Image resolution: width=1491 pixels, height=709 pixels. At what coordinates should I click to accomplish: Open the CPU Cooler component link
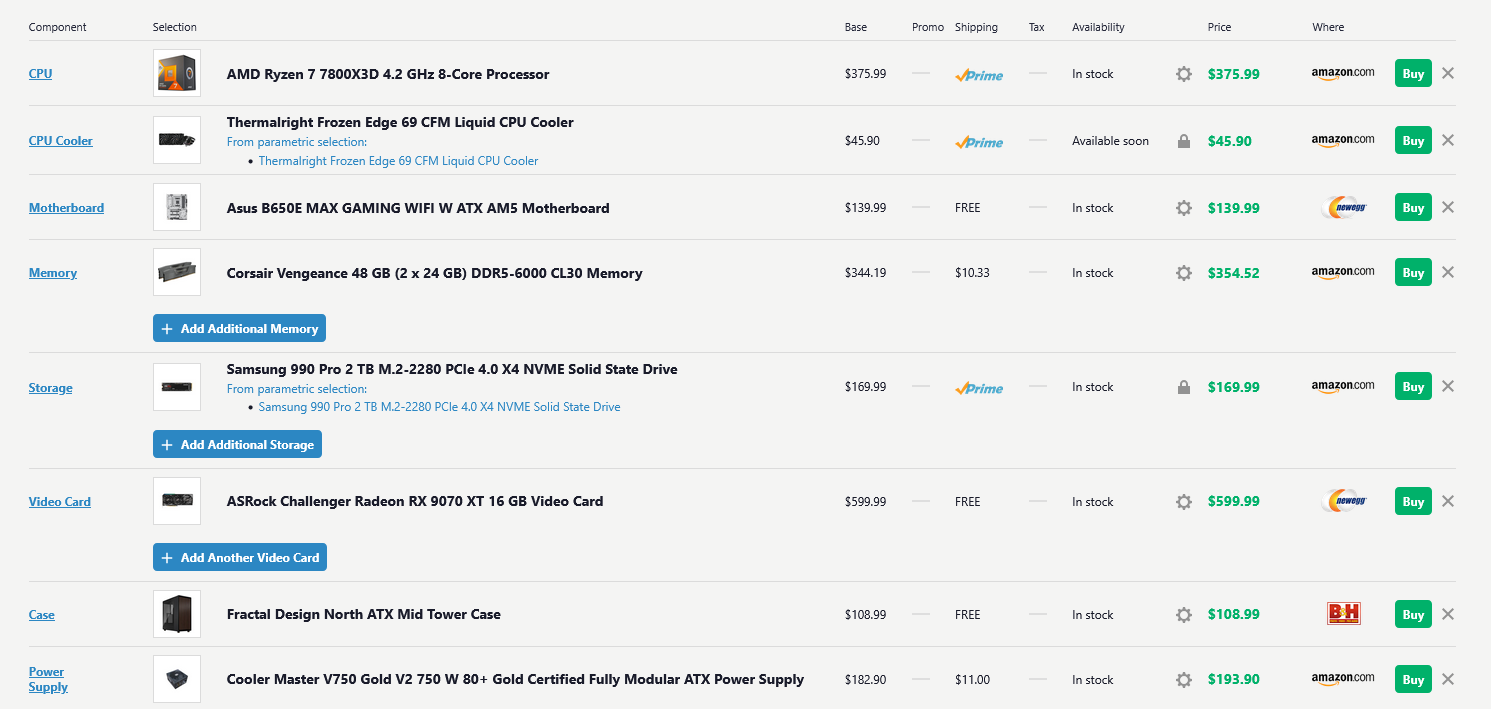60,141
